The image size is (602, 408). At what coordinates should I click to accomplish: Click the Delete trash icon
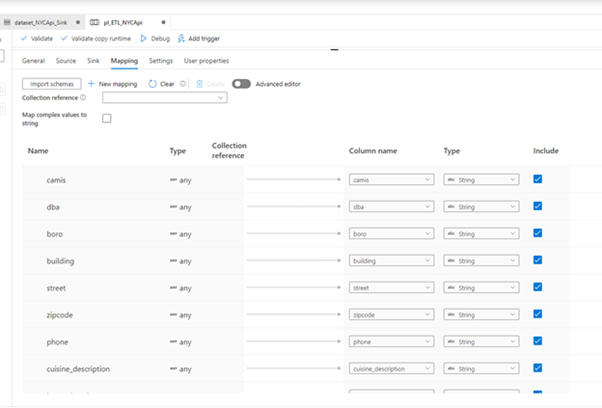click(200, 84)
